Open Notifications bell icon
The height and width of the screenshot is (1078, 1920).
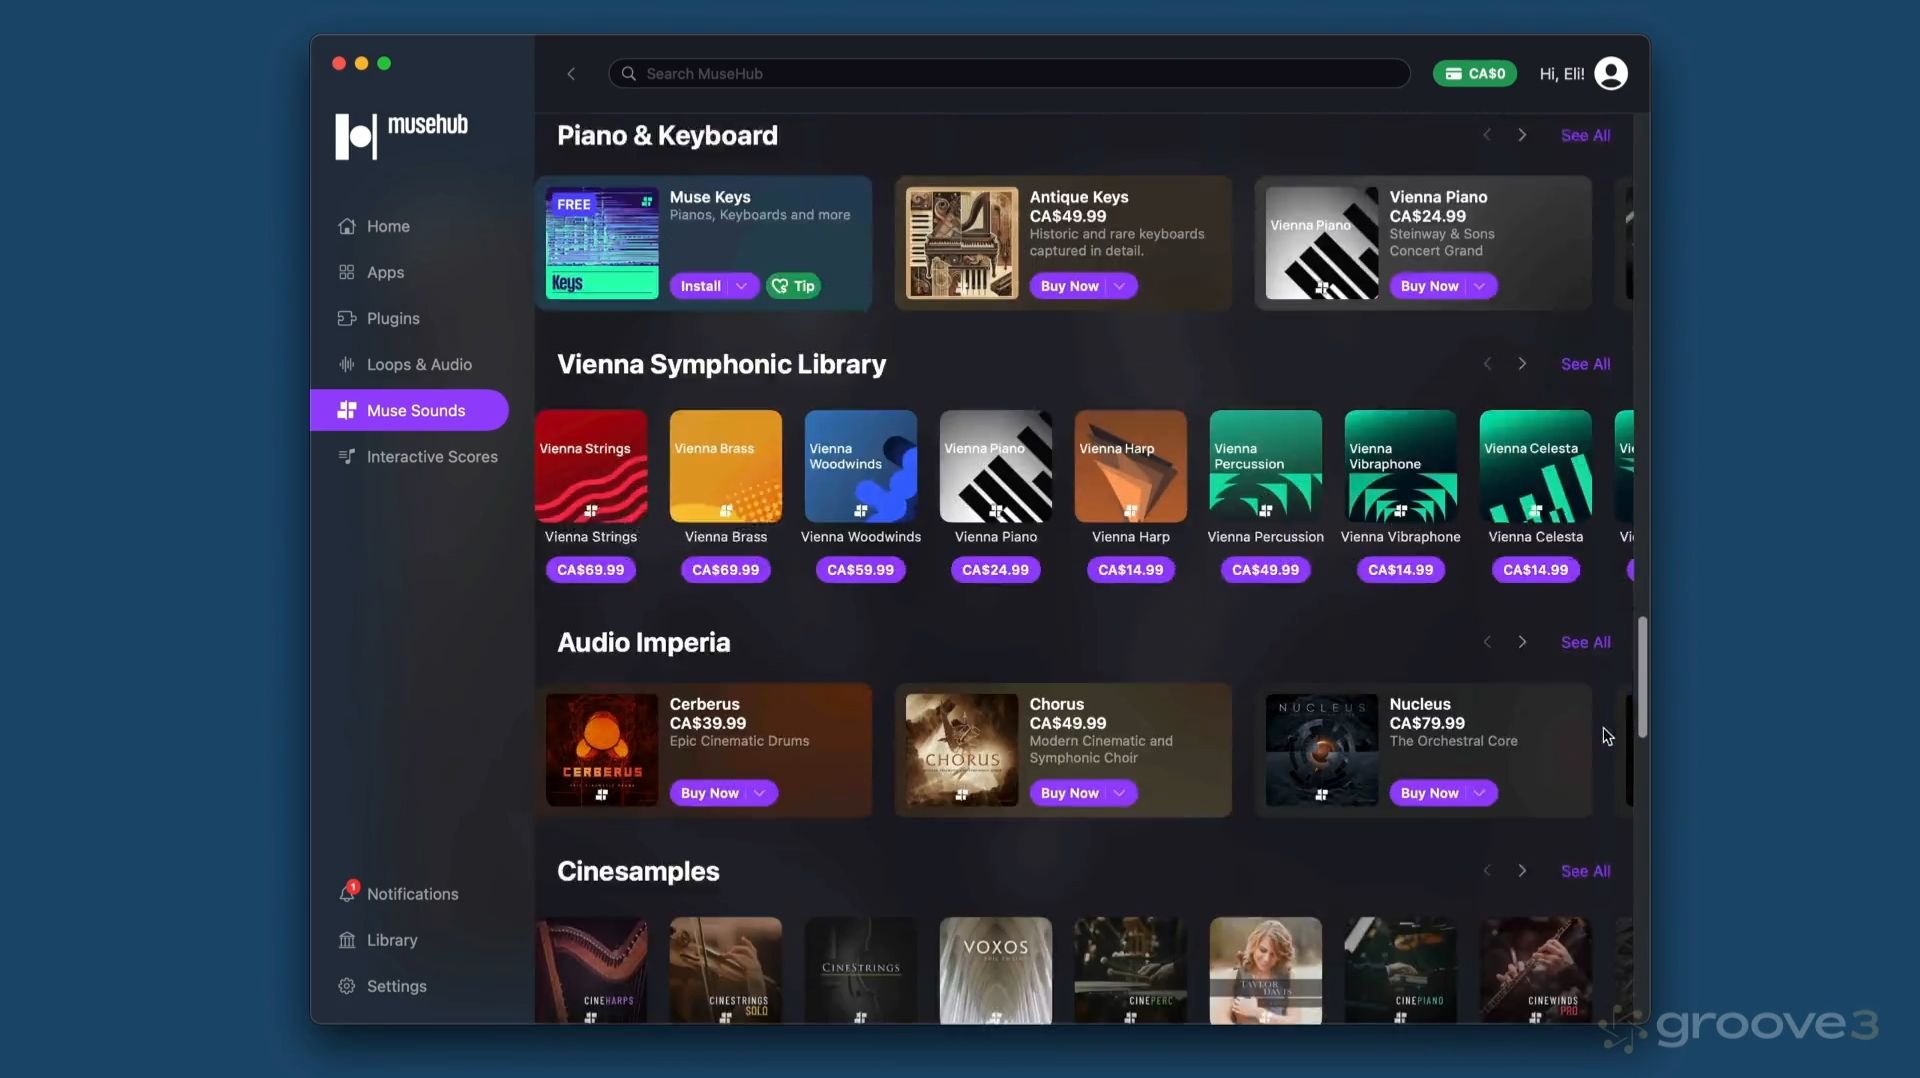tap(347, 893)
